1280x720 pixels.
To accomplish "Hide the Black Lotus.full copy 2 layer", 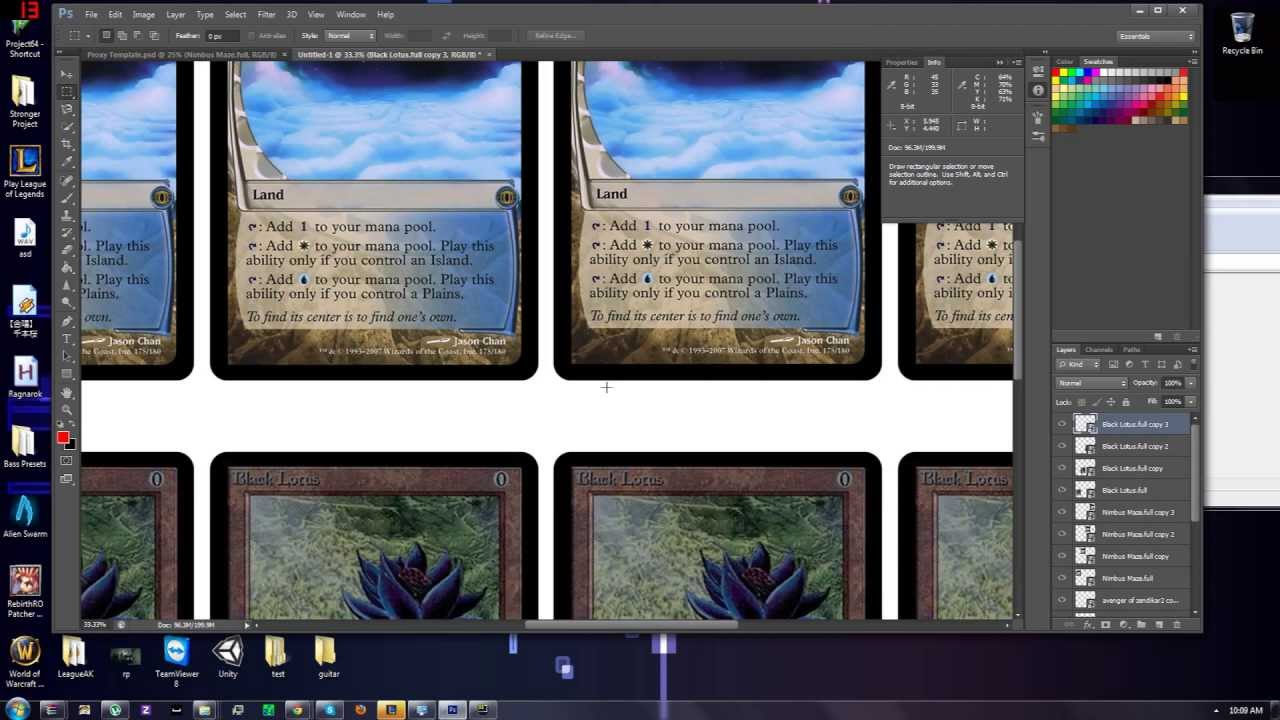I will (1062, 446).
